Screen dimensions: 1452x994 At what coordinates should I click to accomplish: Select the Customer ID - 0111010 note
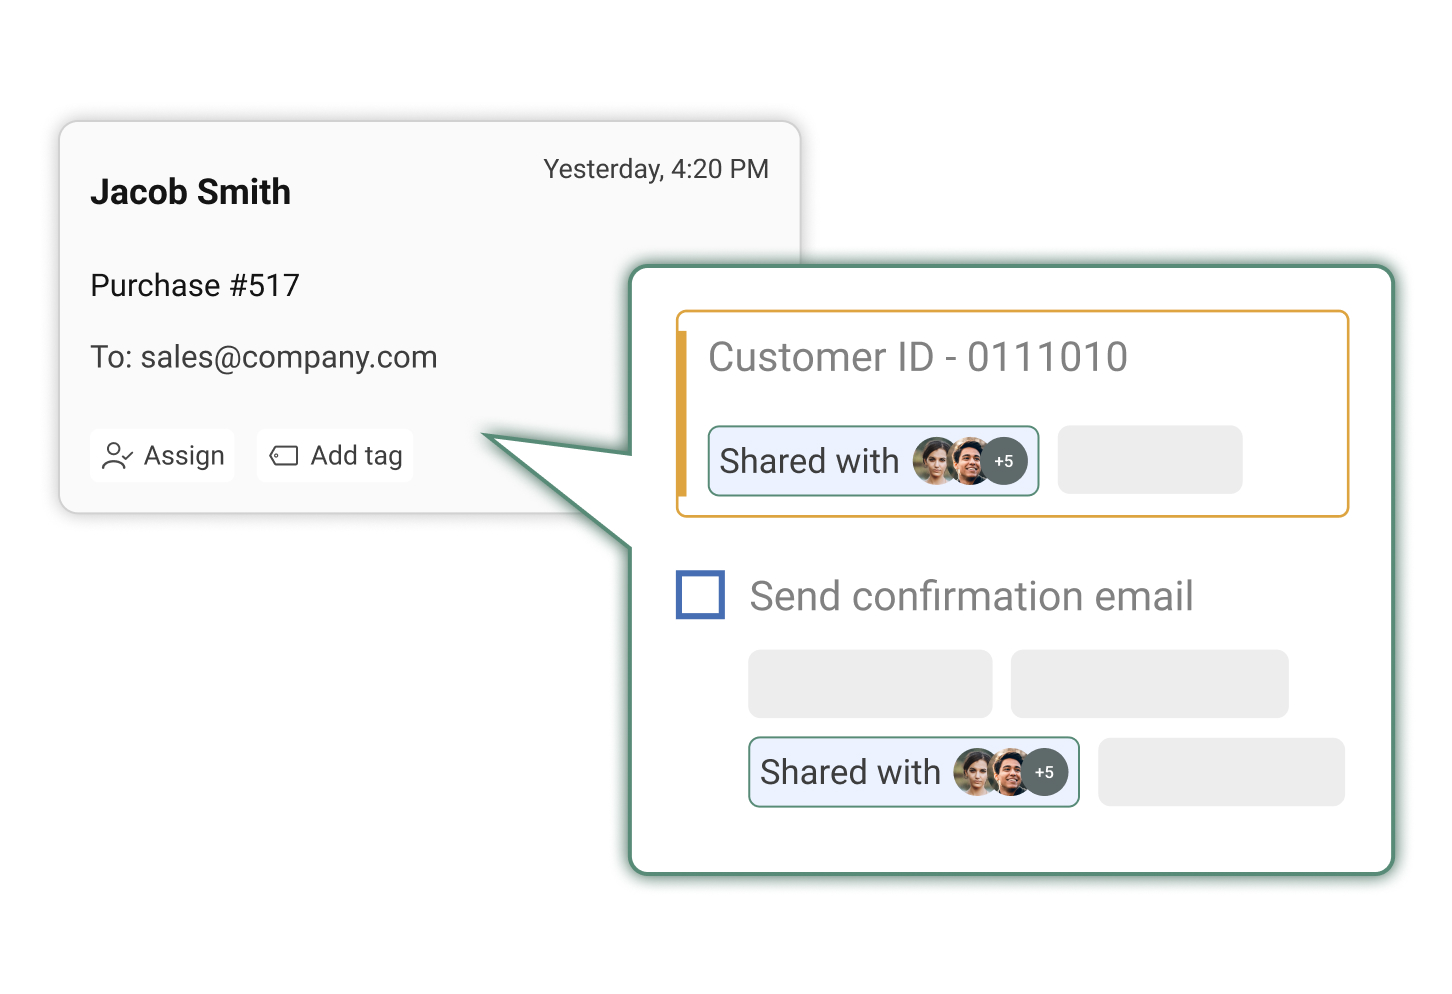[1012, 414]
